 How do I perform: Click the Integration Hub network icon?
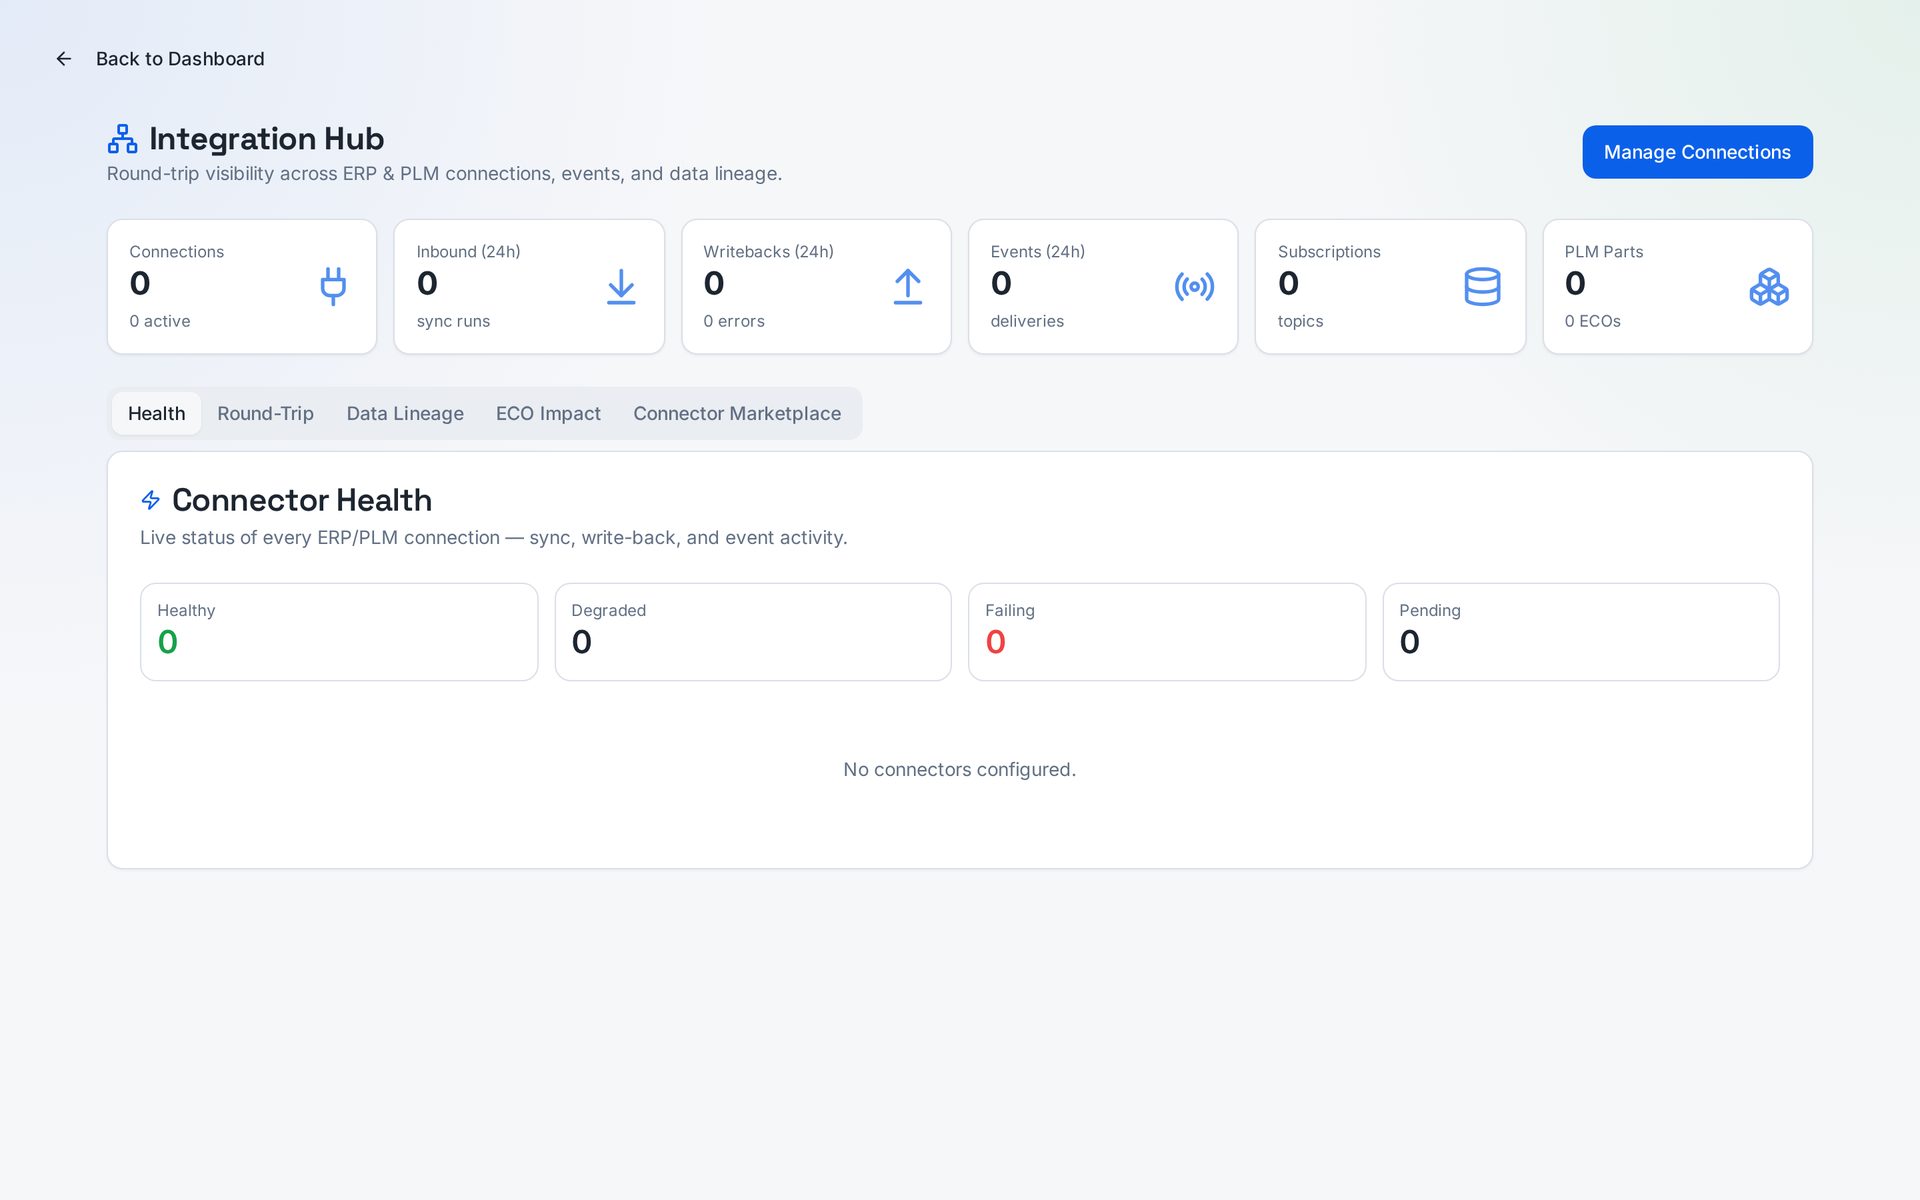122,139
